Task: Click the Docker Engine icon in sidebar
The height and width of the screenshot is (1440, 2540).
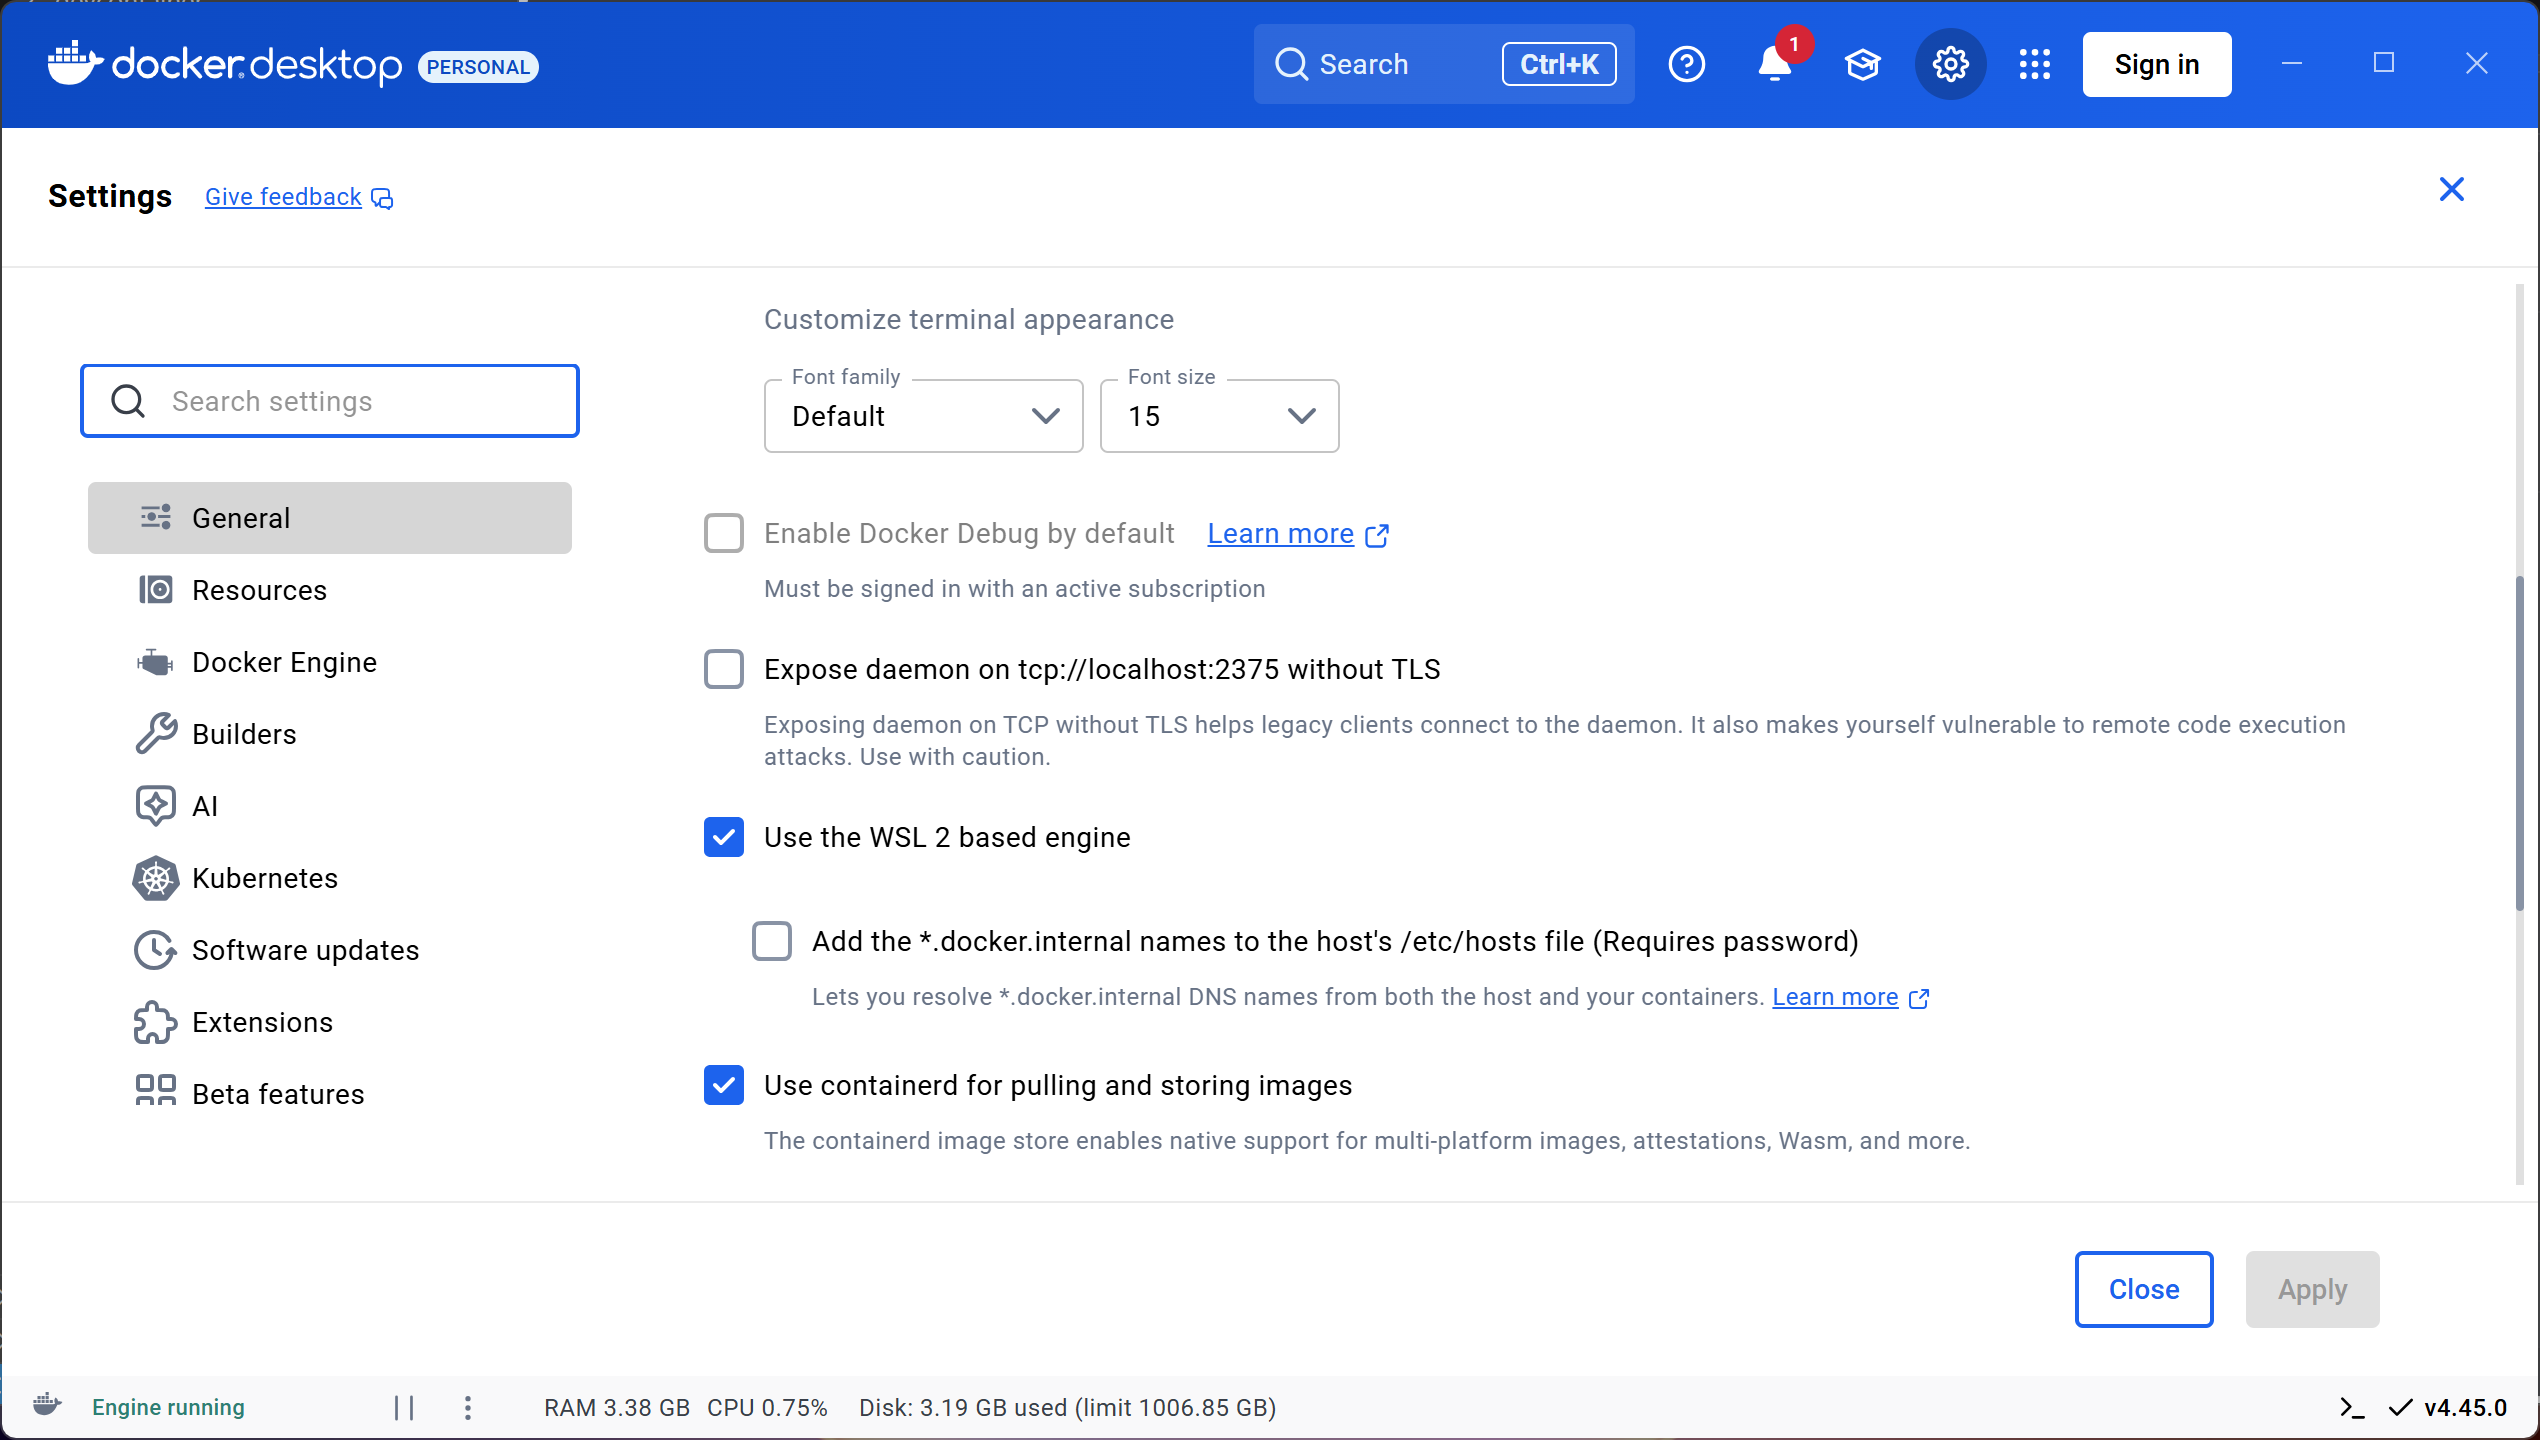Action: click(156, 661)
